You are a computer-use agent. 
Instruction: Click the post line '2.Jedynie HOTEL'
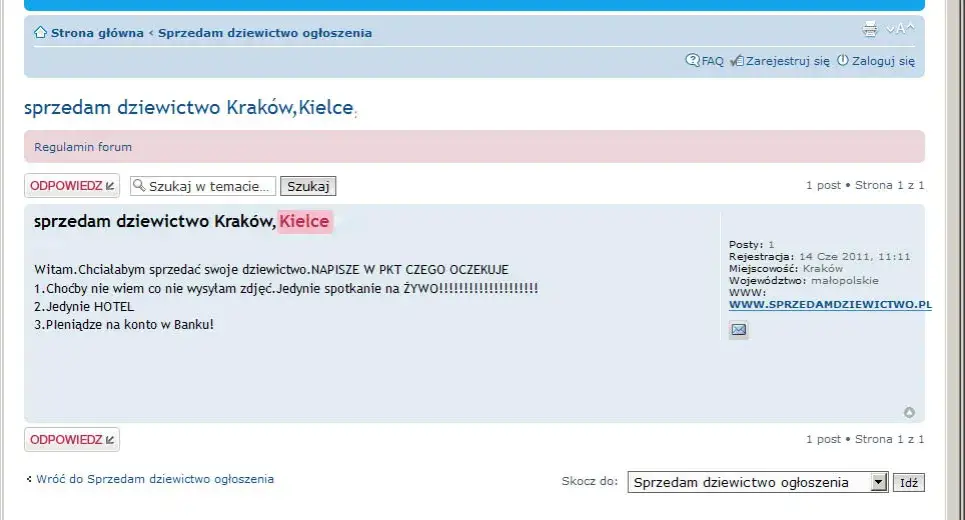click(84, 306)
